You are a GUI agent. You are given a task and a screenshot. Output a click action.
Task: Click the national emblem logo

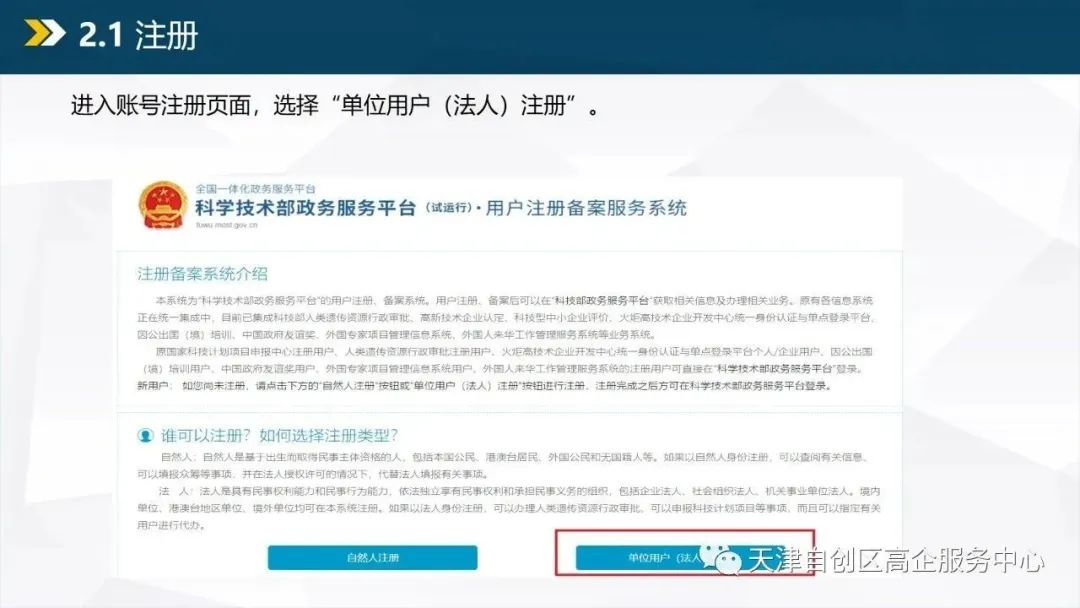pos(163,205)
